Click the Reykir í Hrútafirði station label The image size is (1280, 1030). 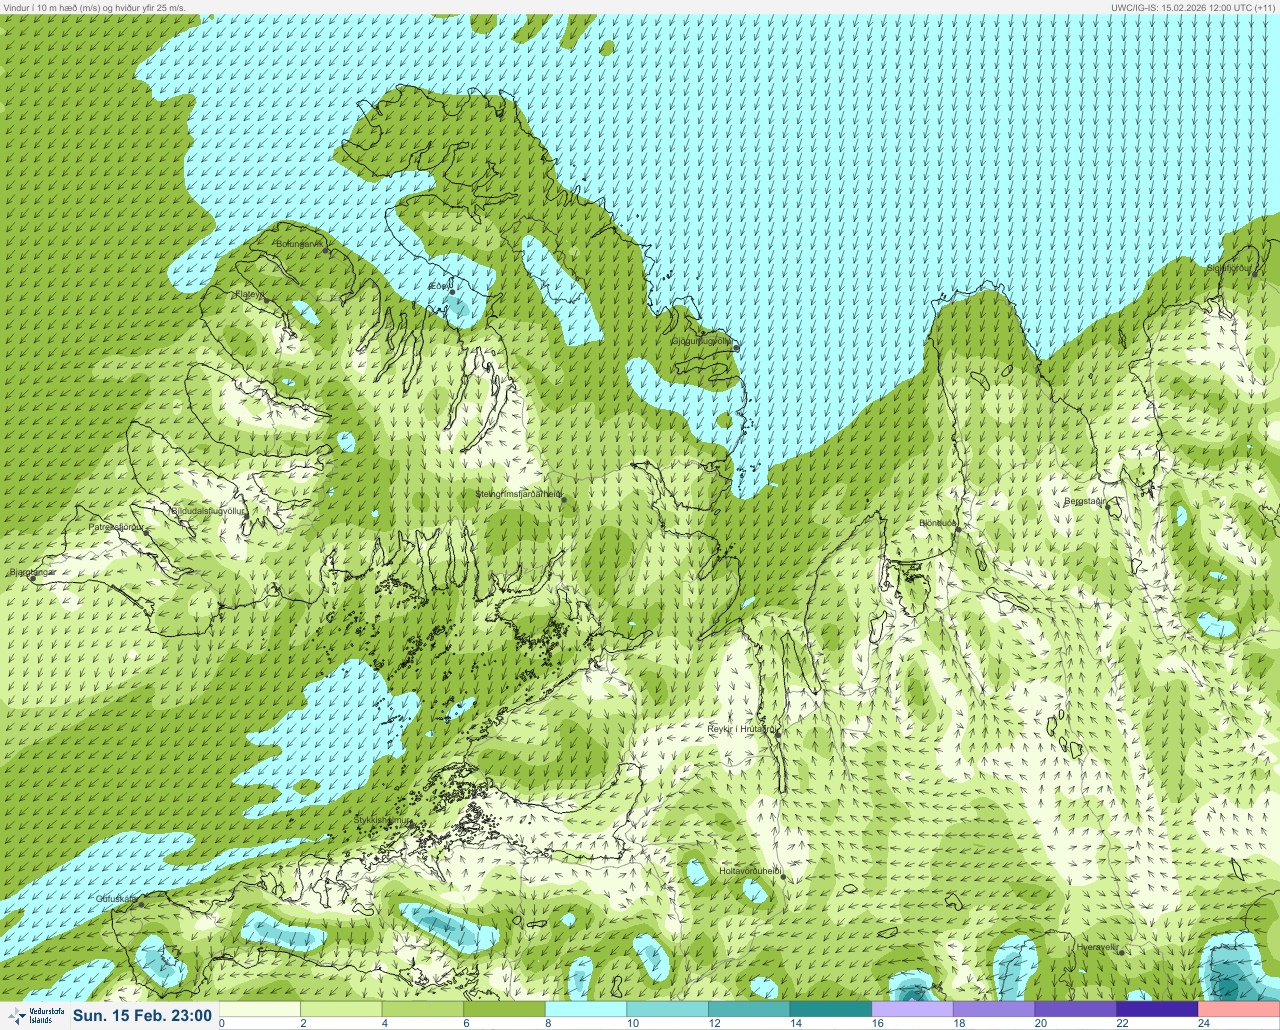point(741,729)
